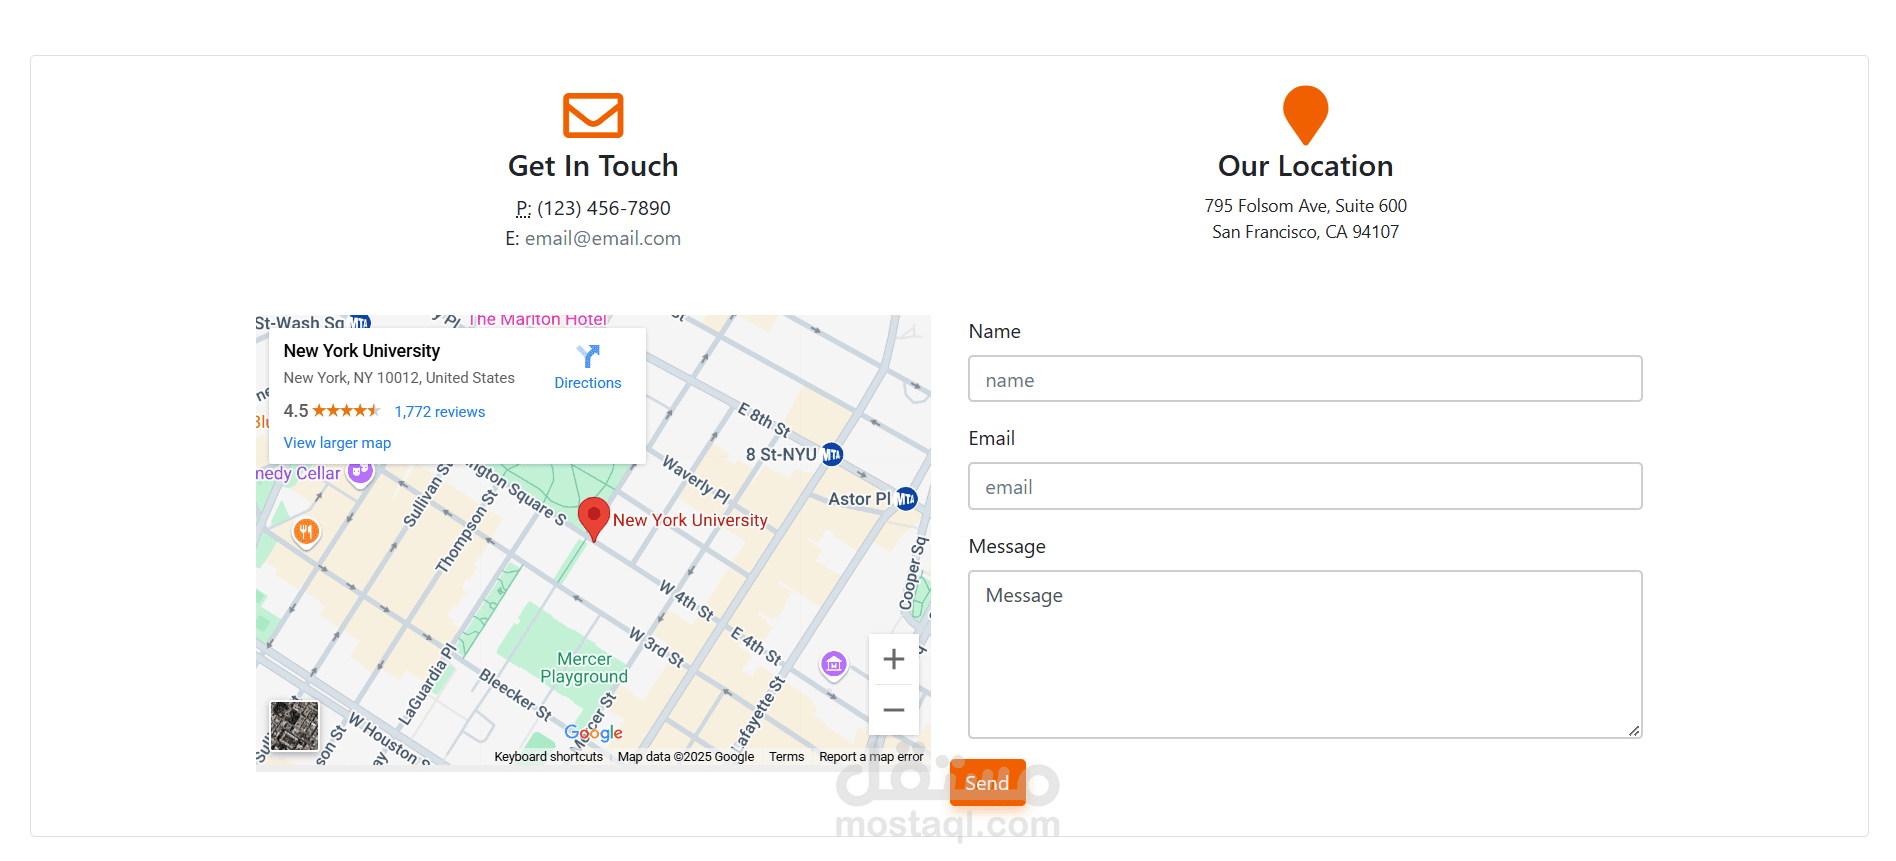The width and height of the screenshot is (1896, 861).
Task: Click the Google logo on the map
Action: point(594,733)
